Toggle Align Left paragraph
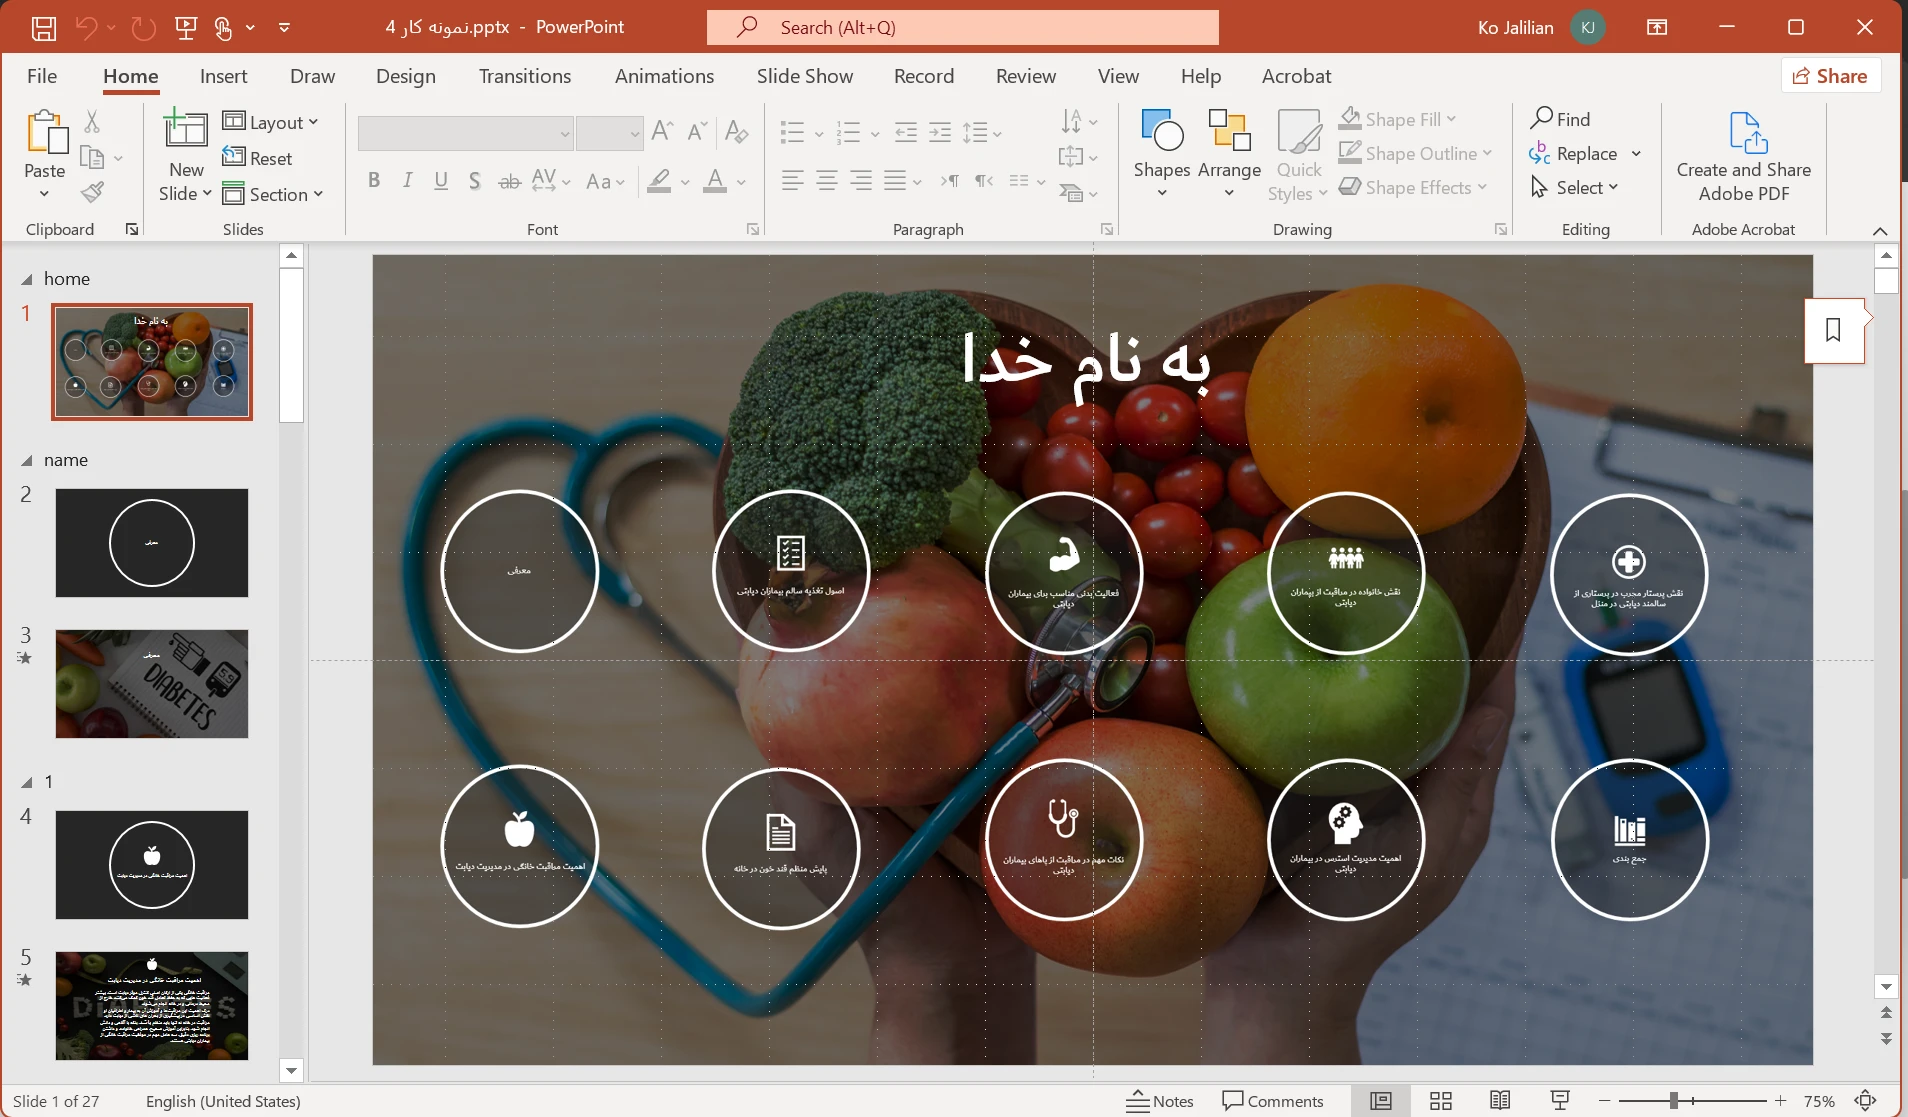Screen dimensions: 1908x1117 pyautogui.click(x=792, y=181)
